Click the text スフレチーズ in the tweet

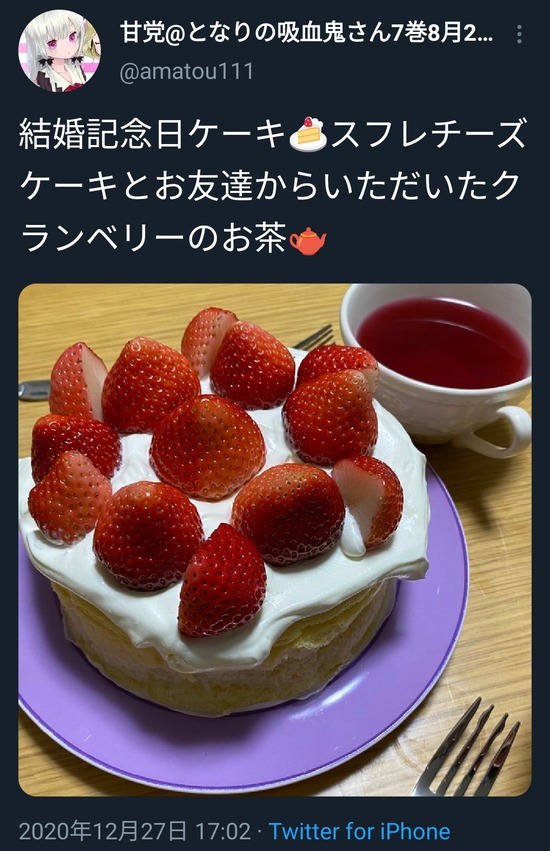click(429, 135)
